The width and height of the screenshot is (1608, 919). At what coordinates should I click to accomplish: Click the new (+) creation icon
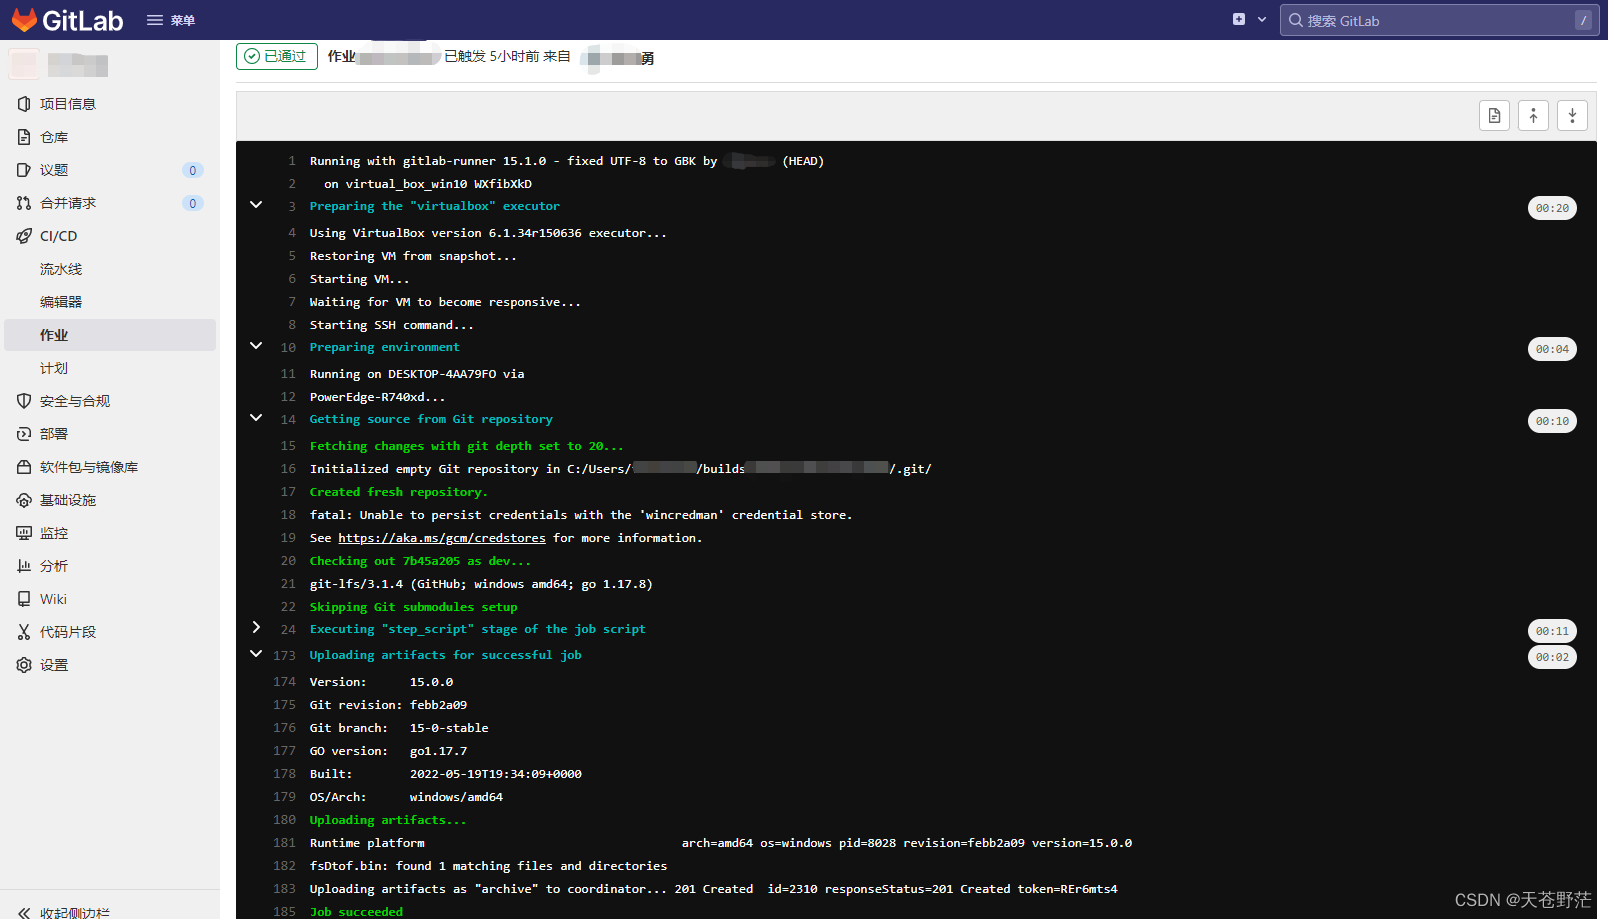1238,18
